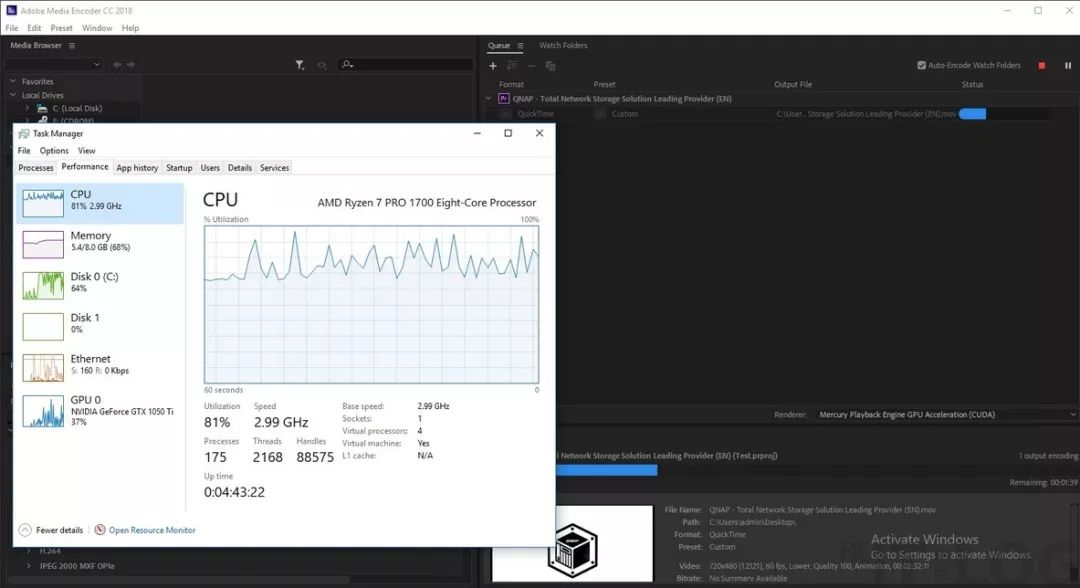This screenshot has height=588, width=1080.
Task: Click the Add Source plus icon
Action: click(x=492, y=65)
